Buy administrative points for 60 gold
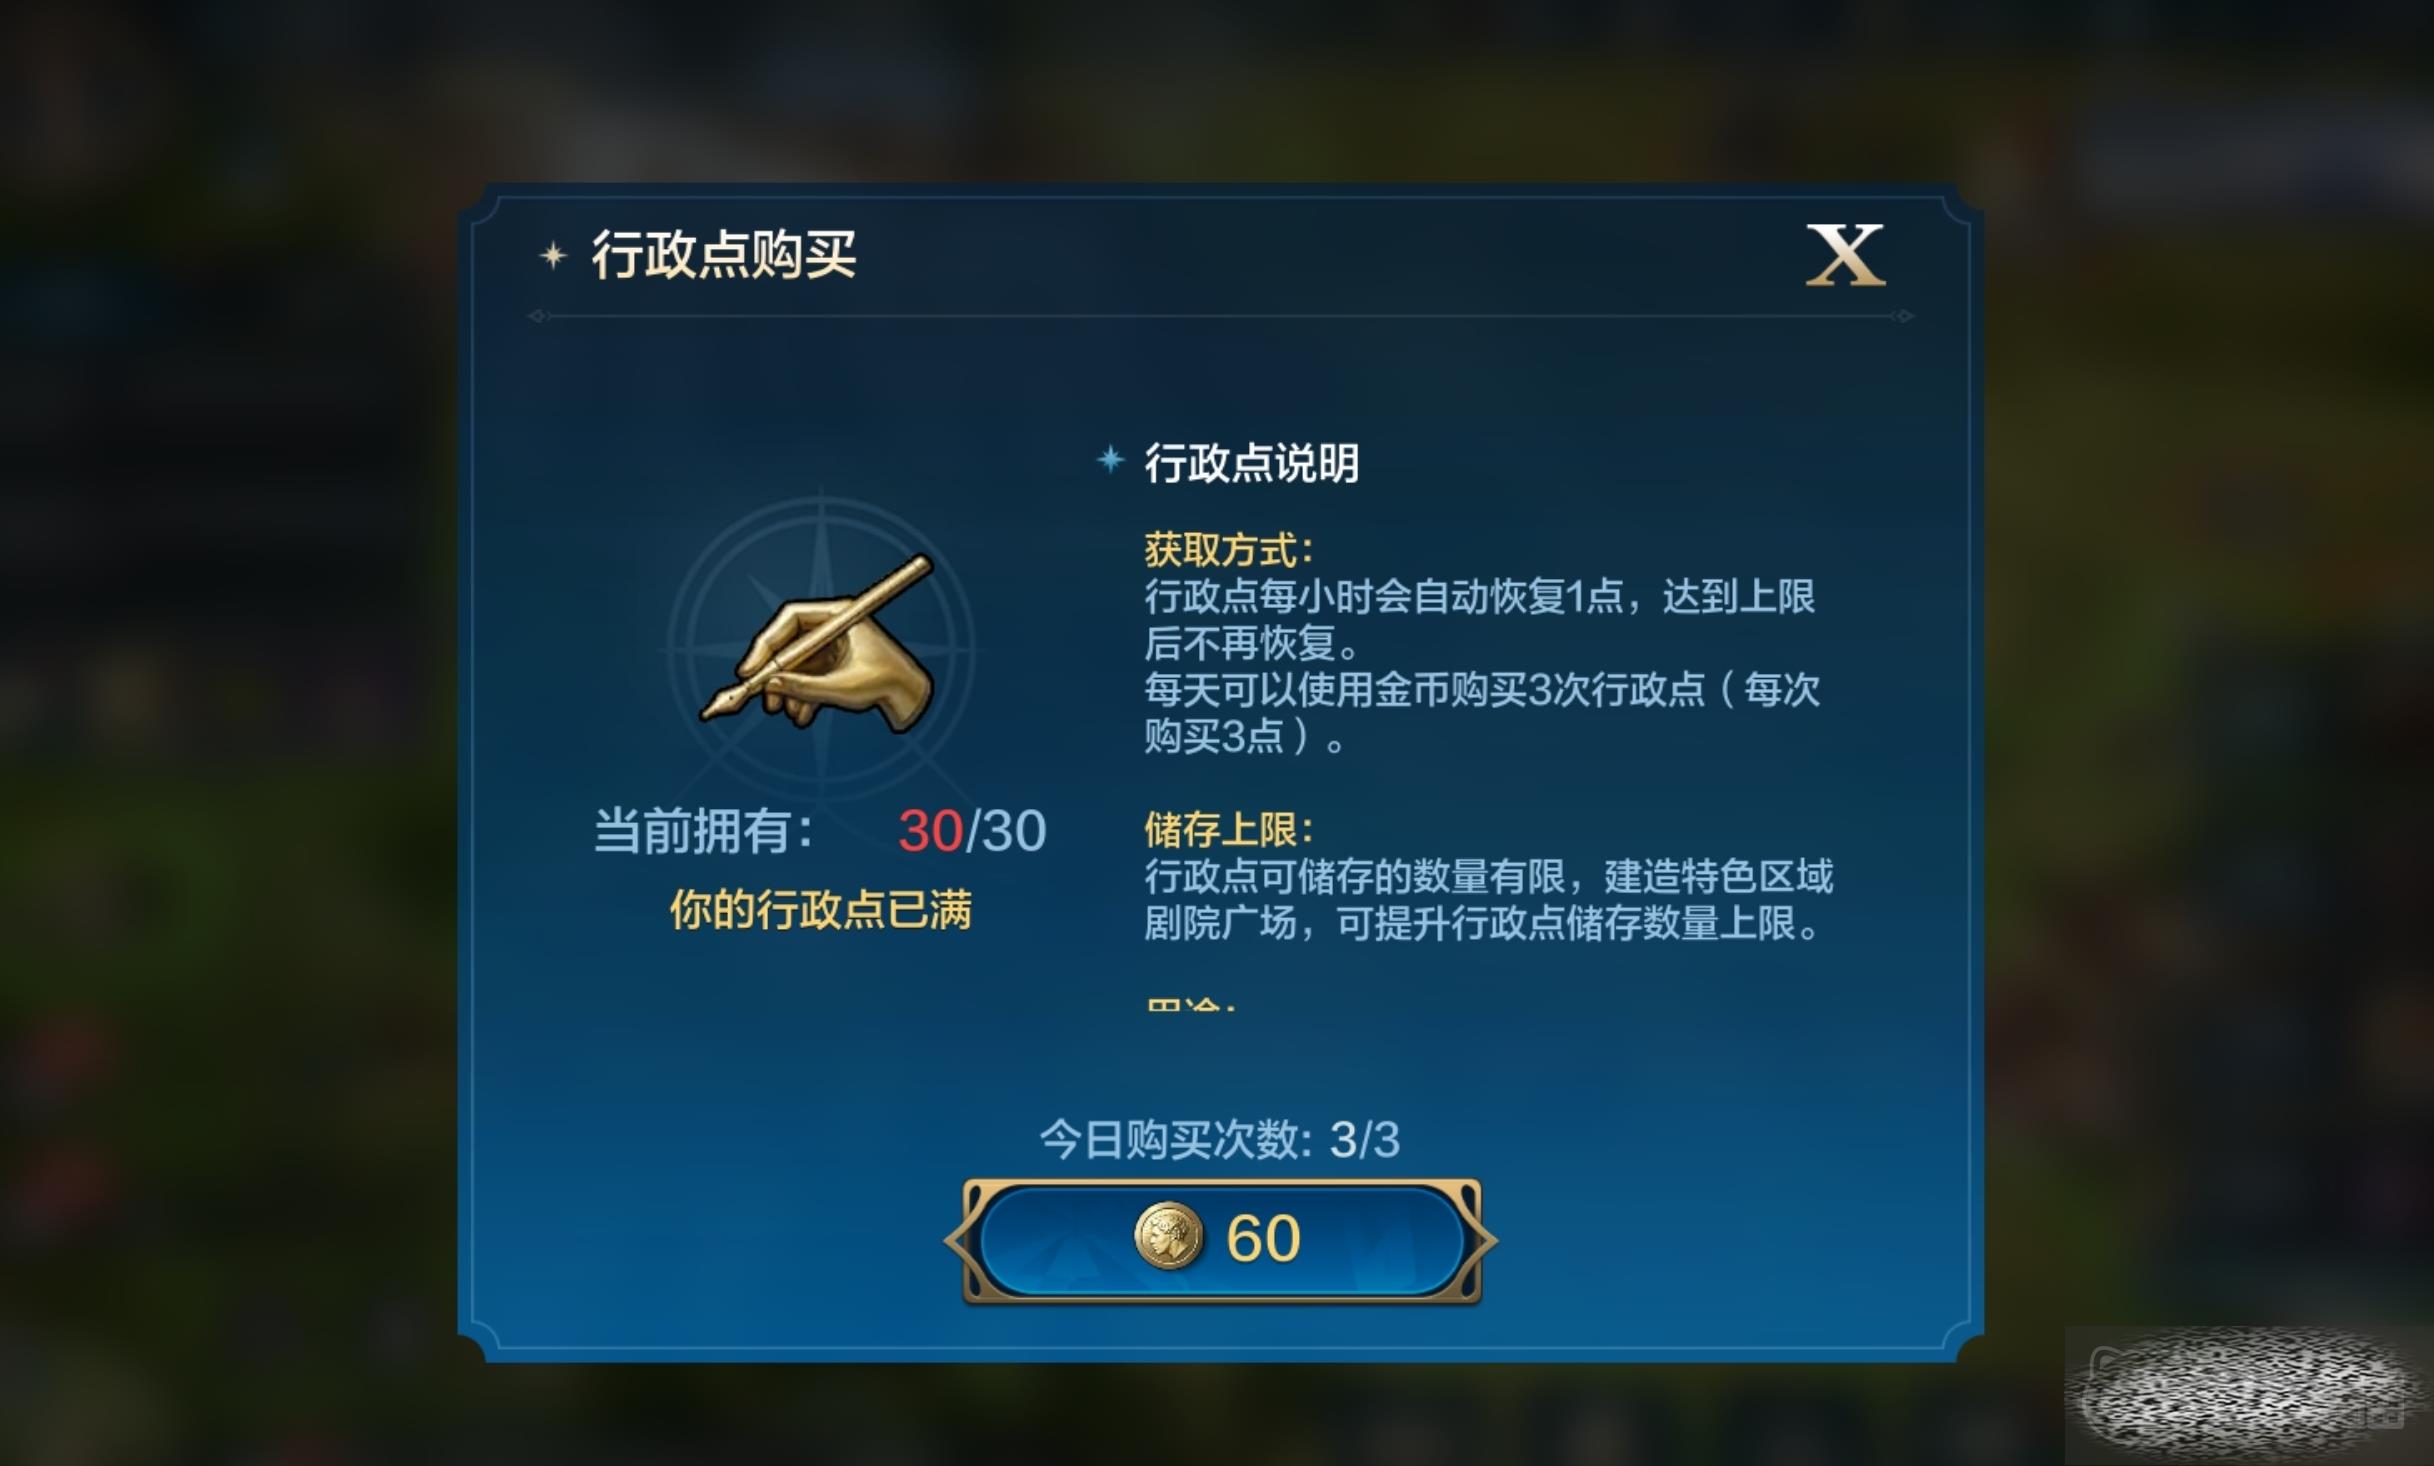The image size is (2434, 1466). click(x=1221, y=1240)
